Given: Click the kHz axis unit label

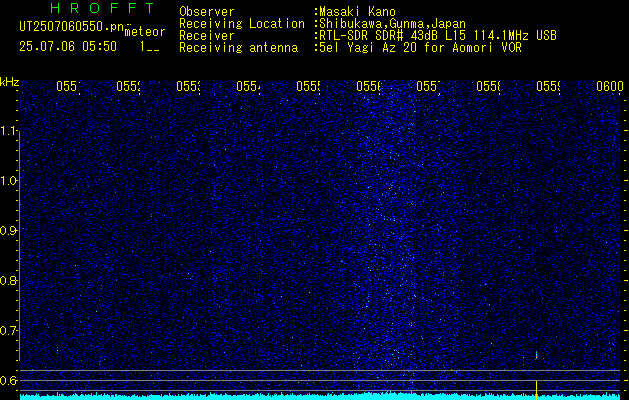Looking at the screenshot, I should (10, 82).
